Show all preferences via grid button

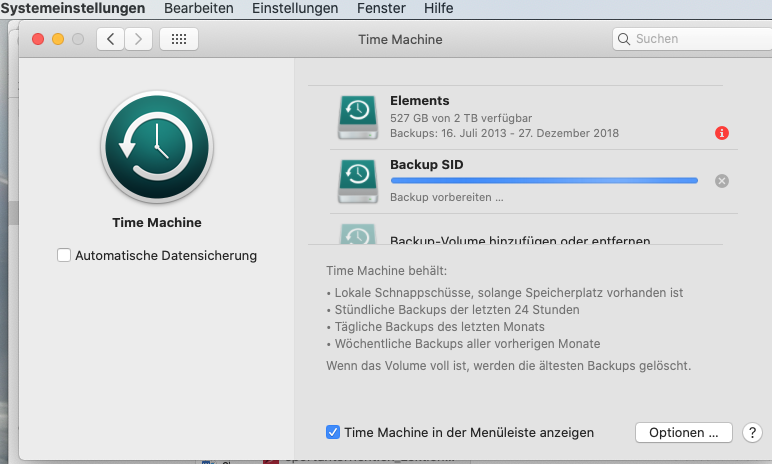click(179, 39)
